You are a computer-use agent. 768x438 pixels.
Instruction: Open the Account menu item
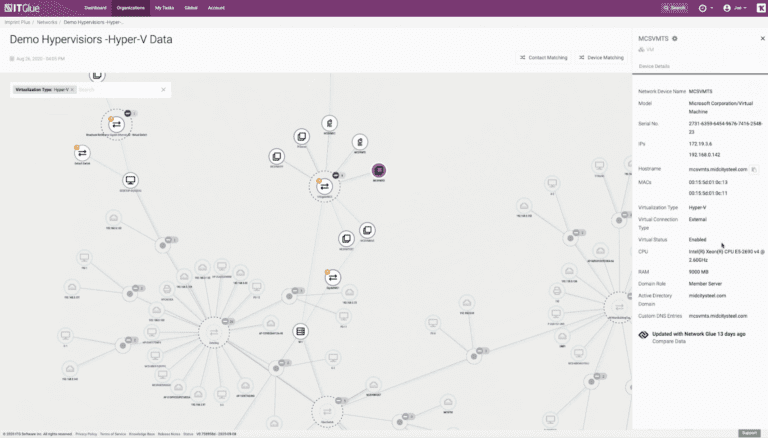(216, 8)
